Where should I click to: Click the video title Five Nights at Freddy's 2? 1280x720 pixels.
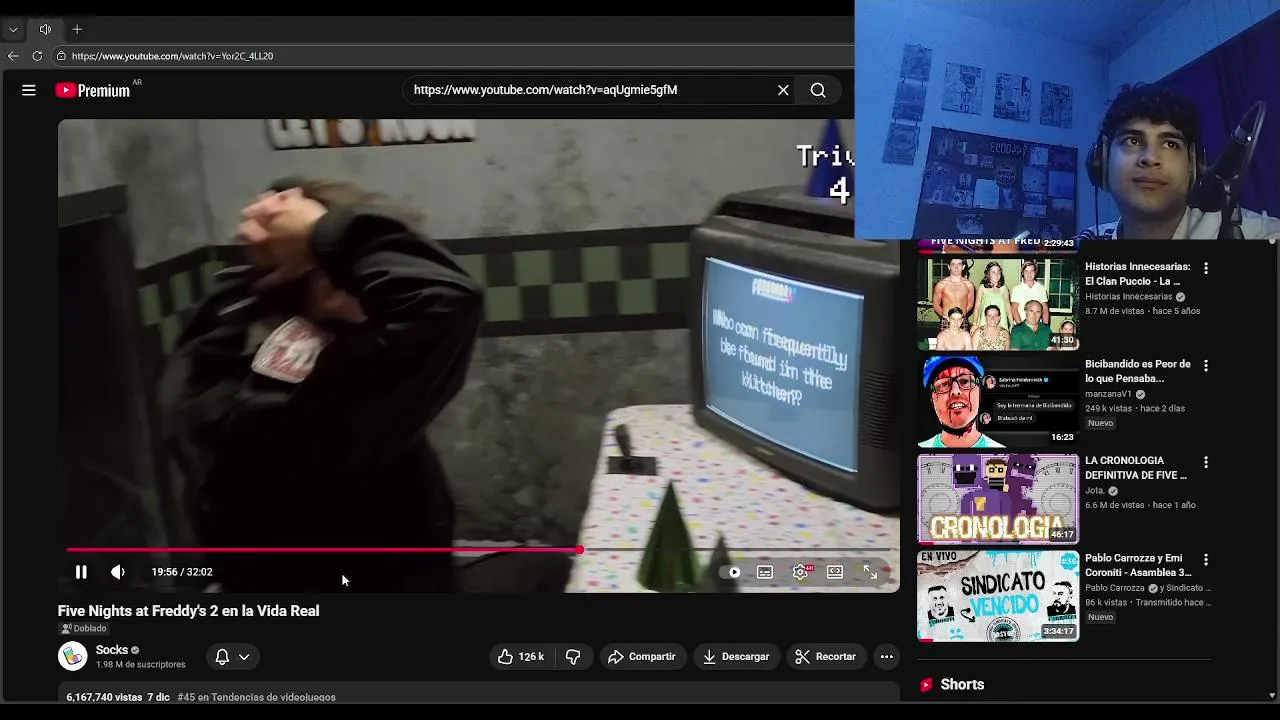pos(189,610)
